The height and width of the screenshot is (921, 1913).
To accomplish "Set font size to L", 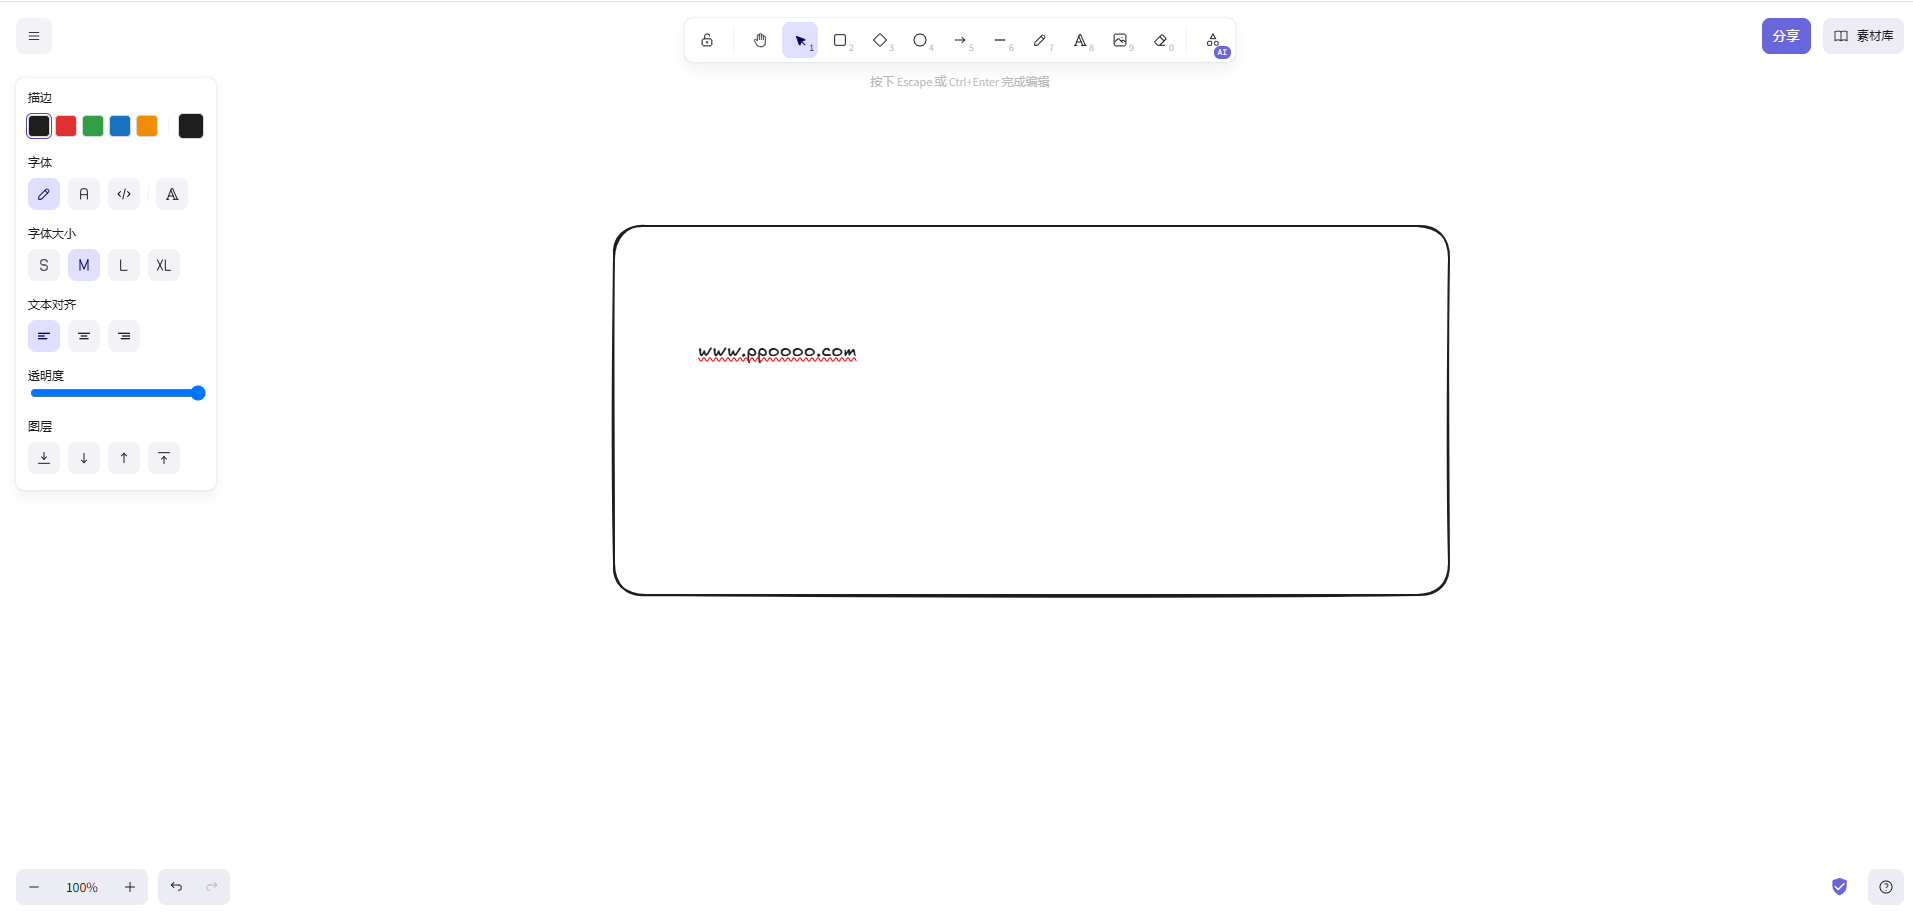I will click(x=124, y=265).
